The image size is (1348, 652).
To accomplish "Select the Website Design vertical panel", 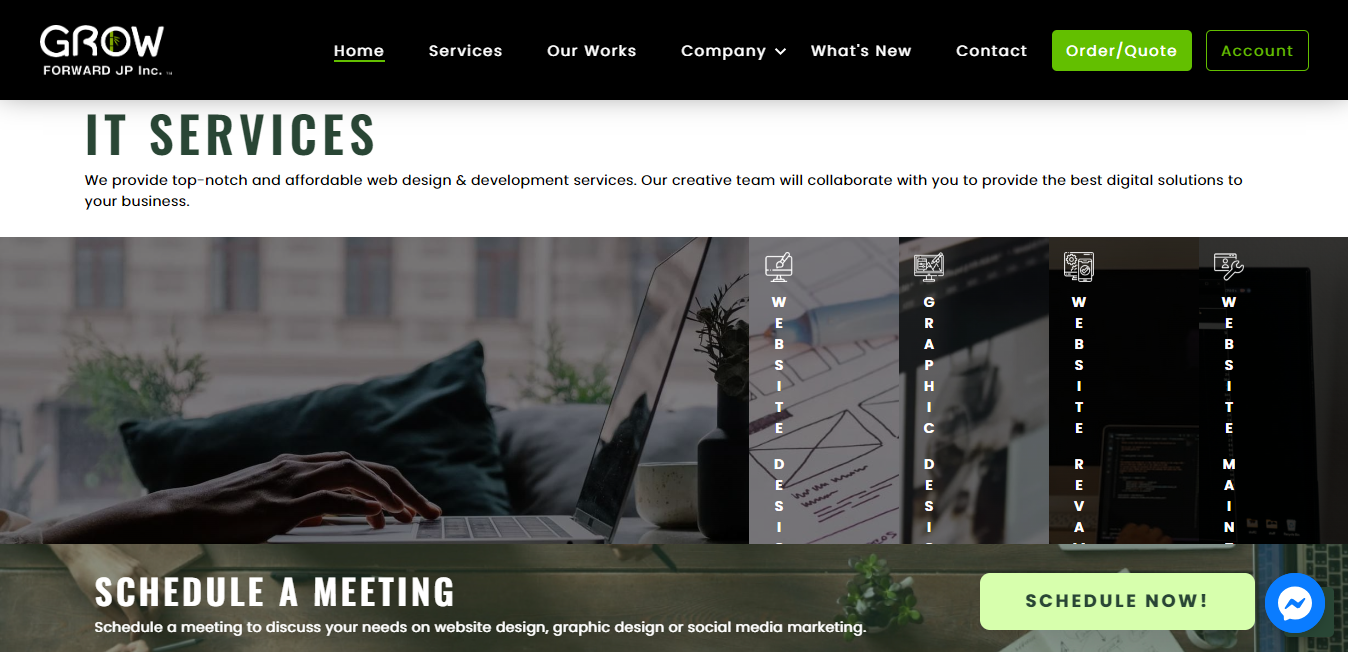I will click(x=824, y=391).
